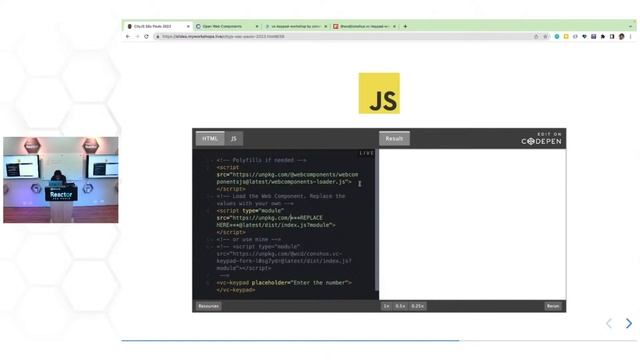Expand the tab search chevron
The height and width of the screenshot is (360, 640).
click(x=630, y=26)
